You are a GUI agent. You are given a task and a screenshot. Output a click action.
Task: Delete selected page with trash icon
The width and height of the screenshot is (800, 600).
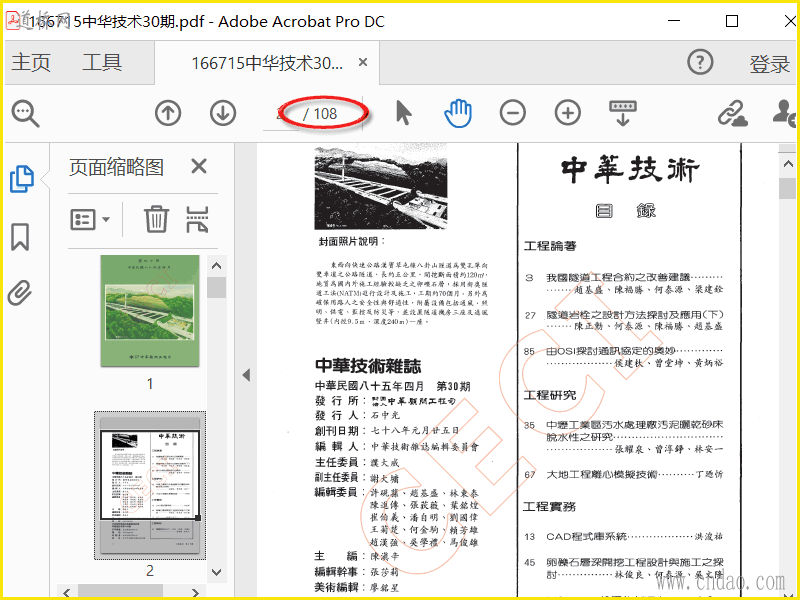pyautogui.click(x=156, y=219)
